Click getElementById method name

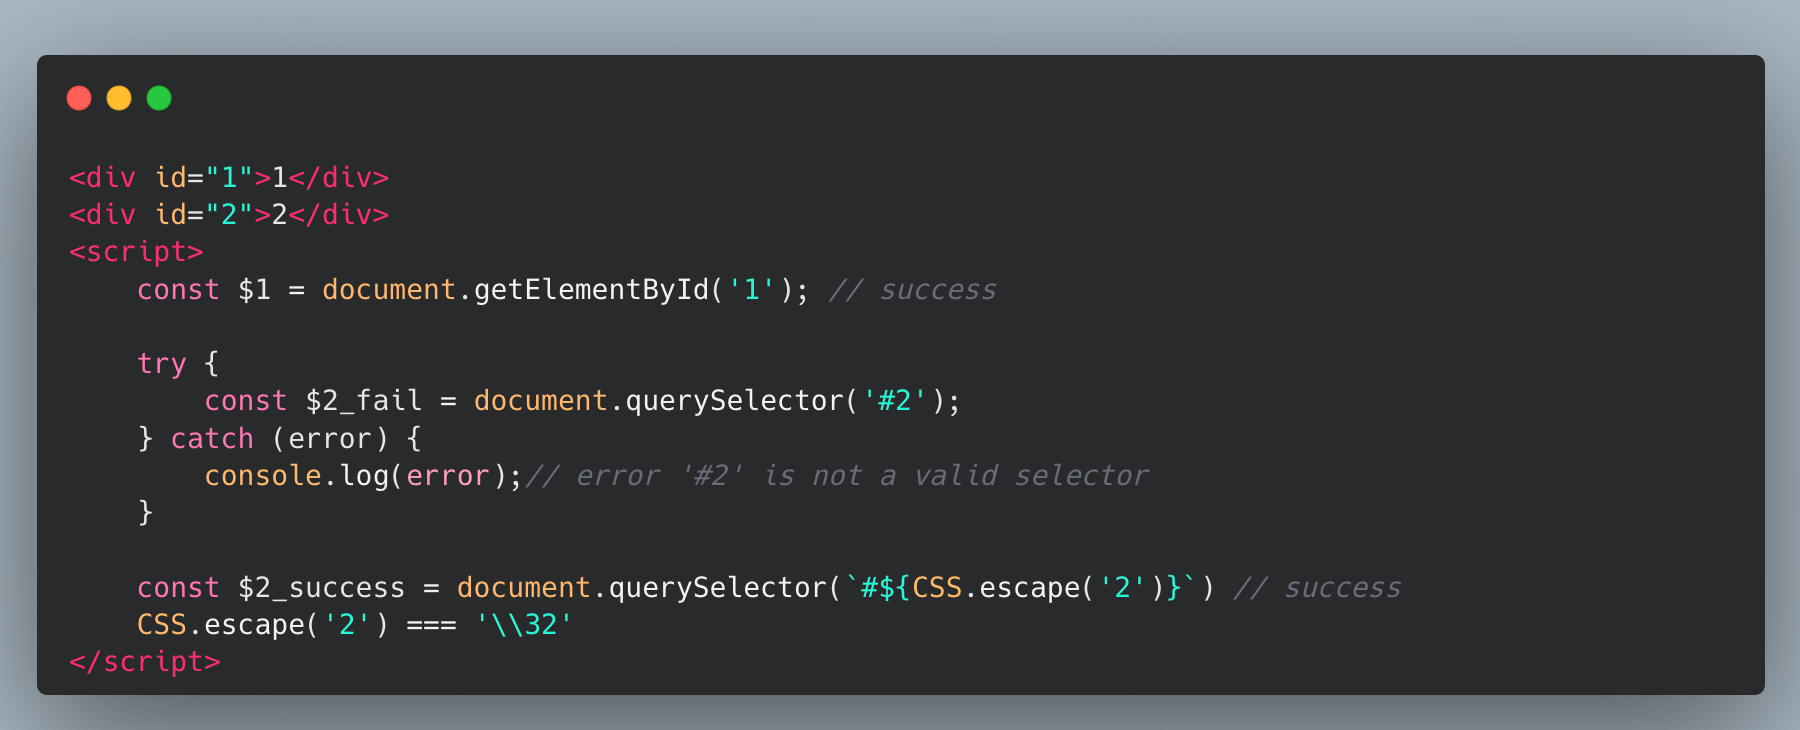click(591, 290)
